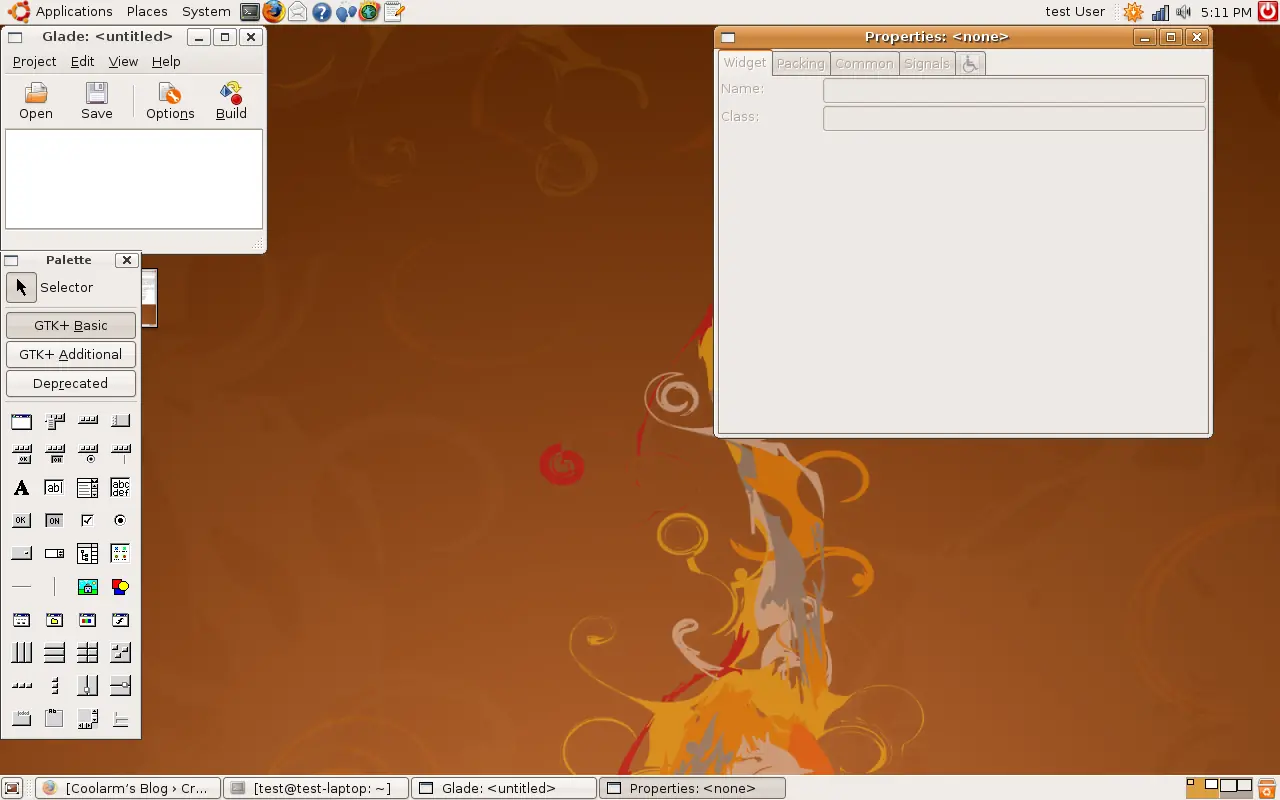This screenshot has height=800, width=1280.
Task: Select the Toolbar widget icon
Action: click(x=88, y=421)
